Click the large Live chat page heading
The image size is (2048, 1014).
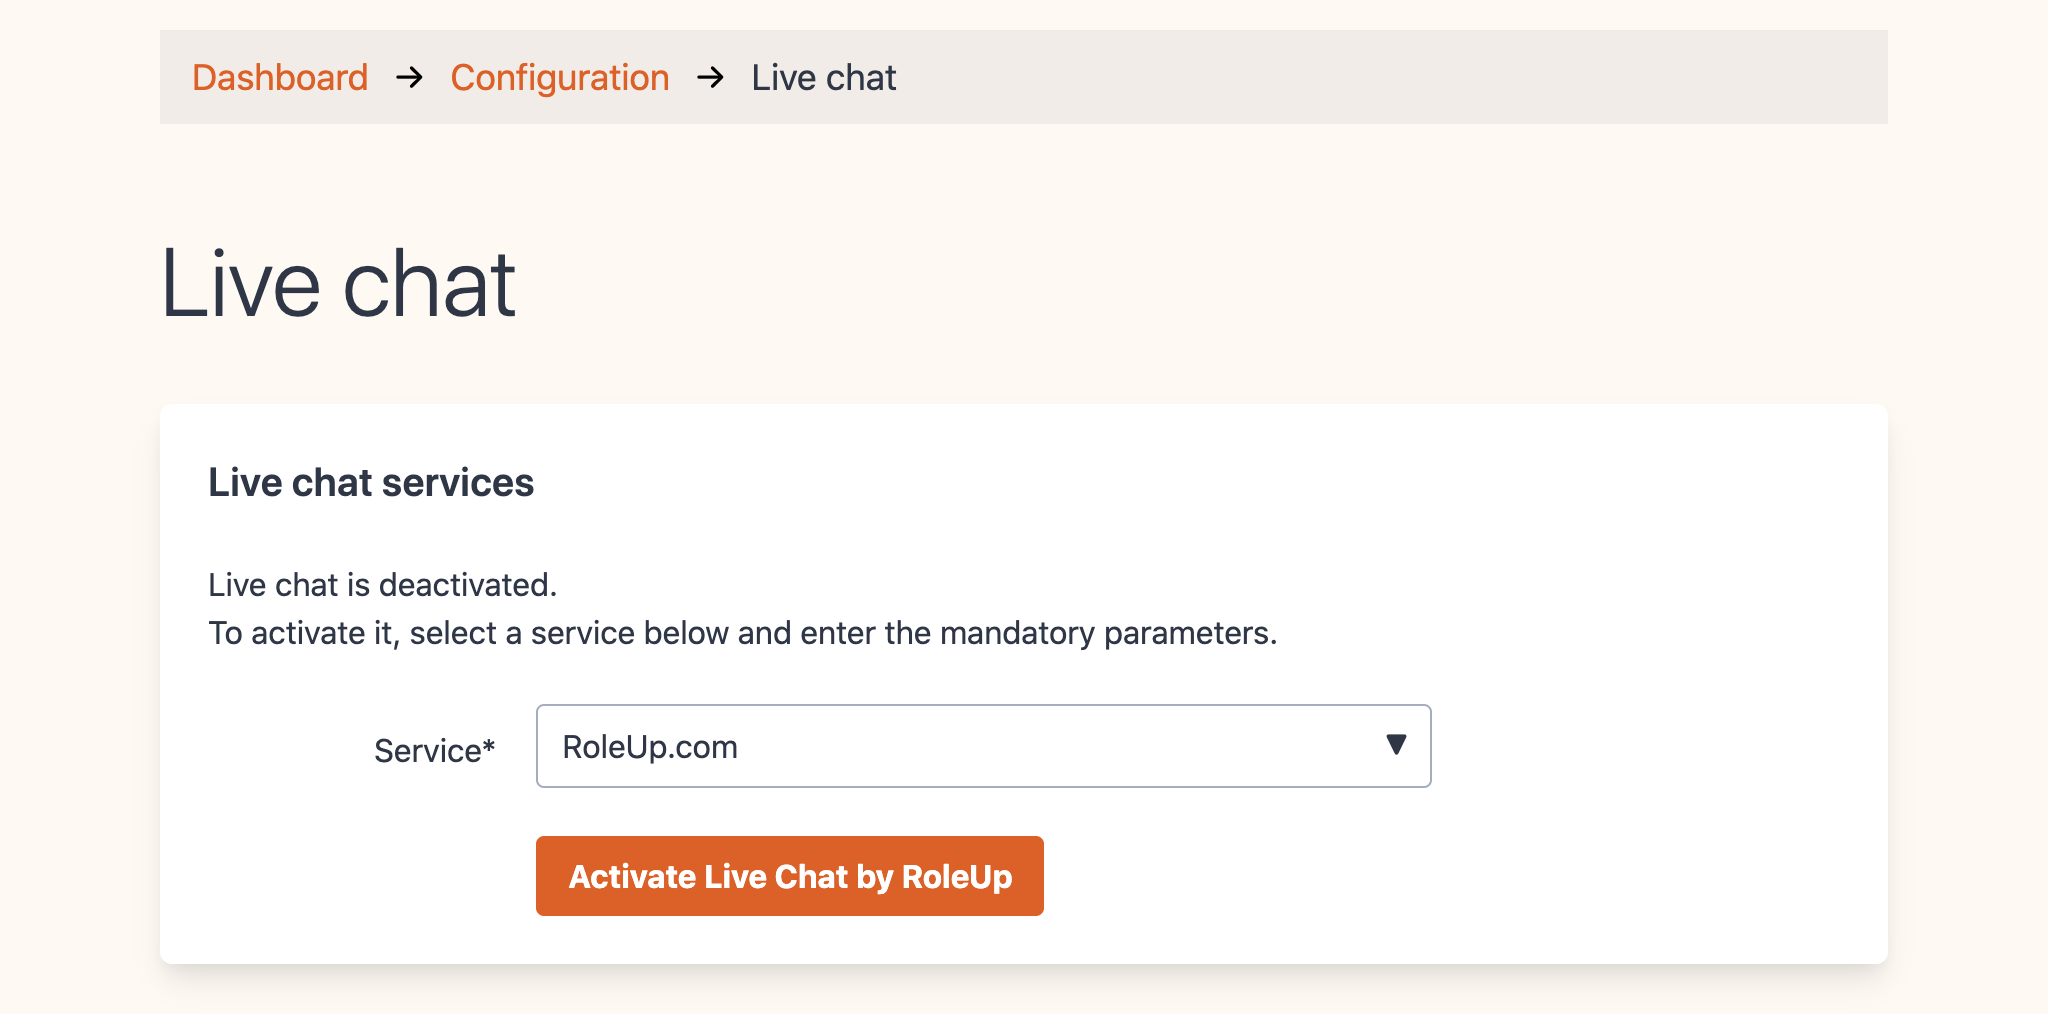[x=338, y=284]
